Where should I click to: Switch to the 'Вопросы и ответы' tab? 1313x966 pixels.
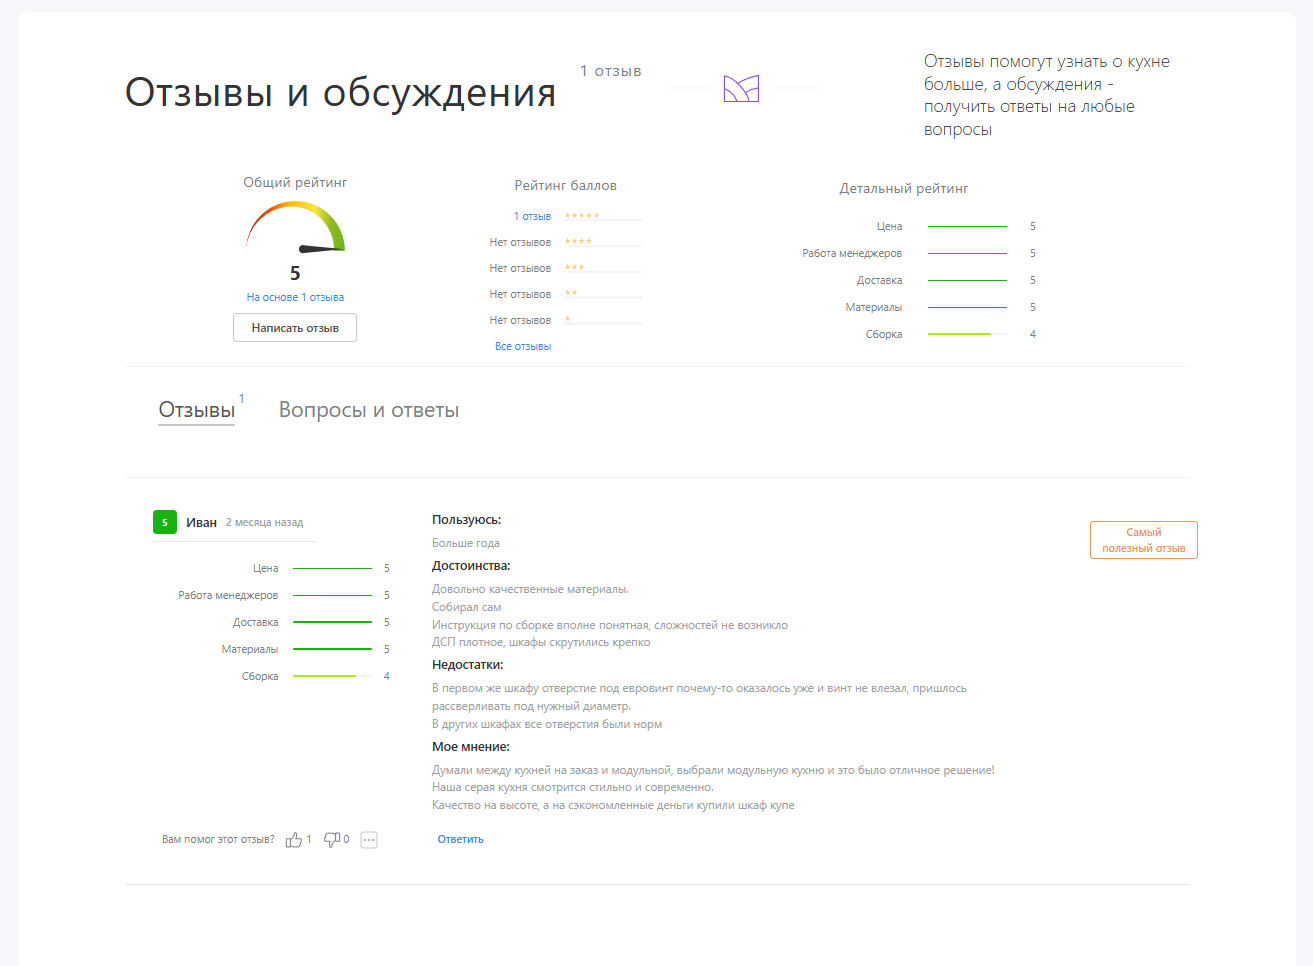click(368, 409)
